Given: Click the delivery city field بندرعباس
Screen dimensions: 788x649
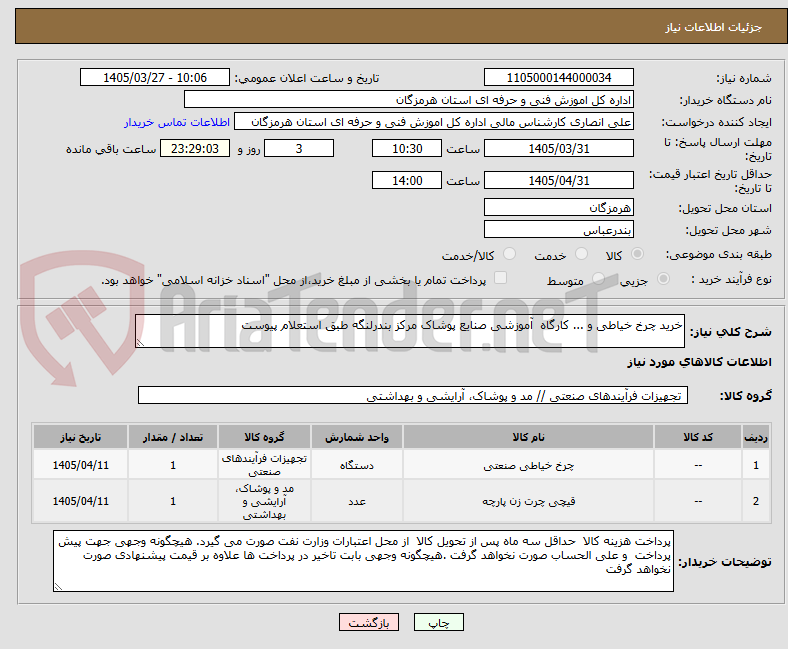Looking at the screenshot, I should (x=558, y=229).
